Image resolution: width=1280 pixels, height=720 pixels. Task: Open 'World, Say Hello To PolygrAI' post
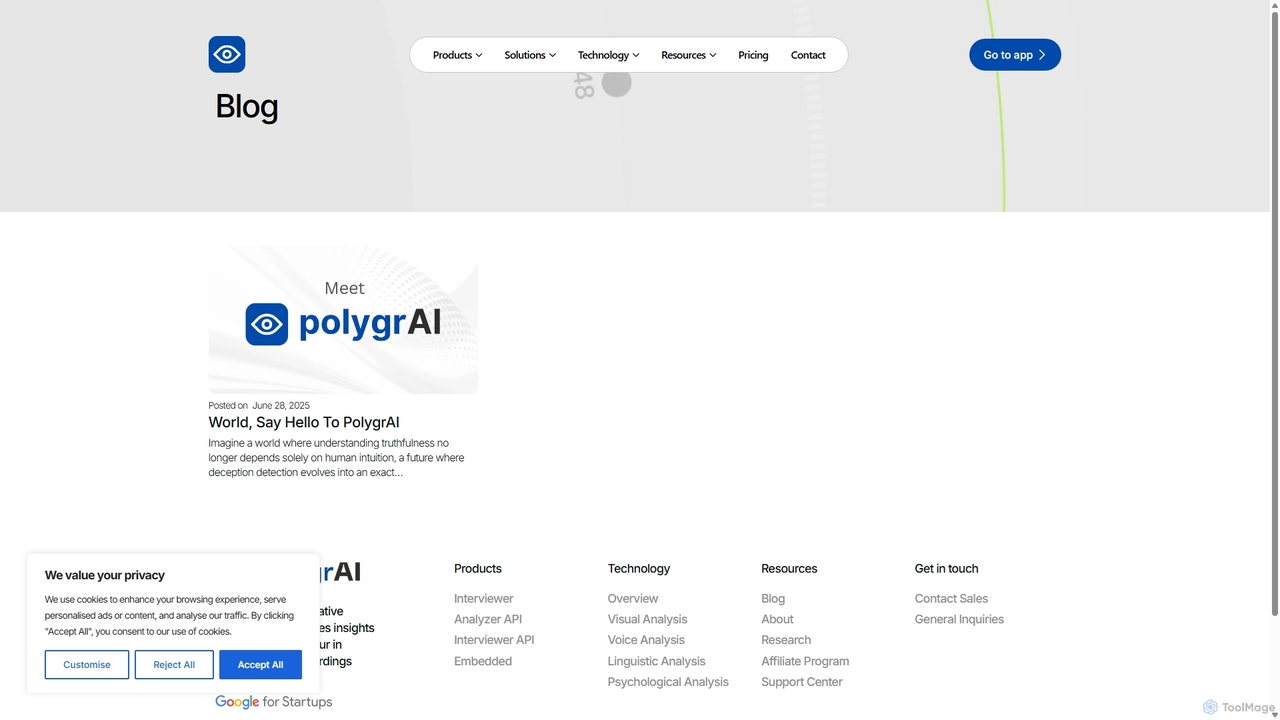304,423
